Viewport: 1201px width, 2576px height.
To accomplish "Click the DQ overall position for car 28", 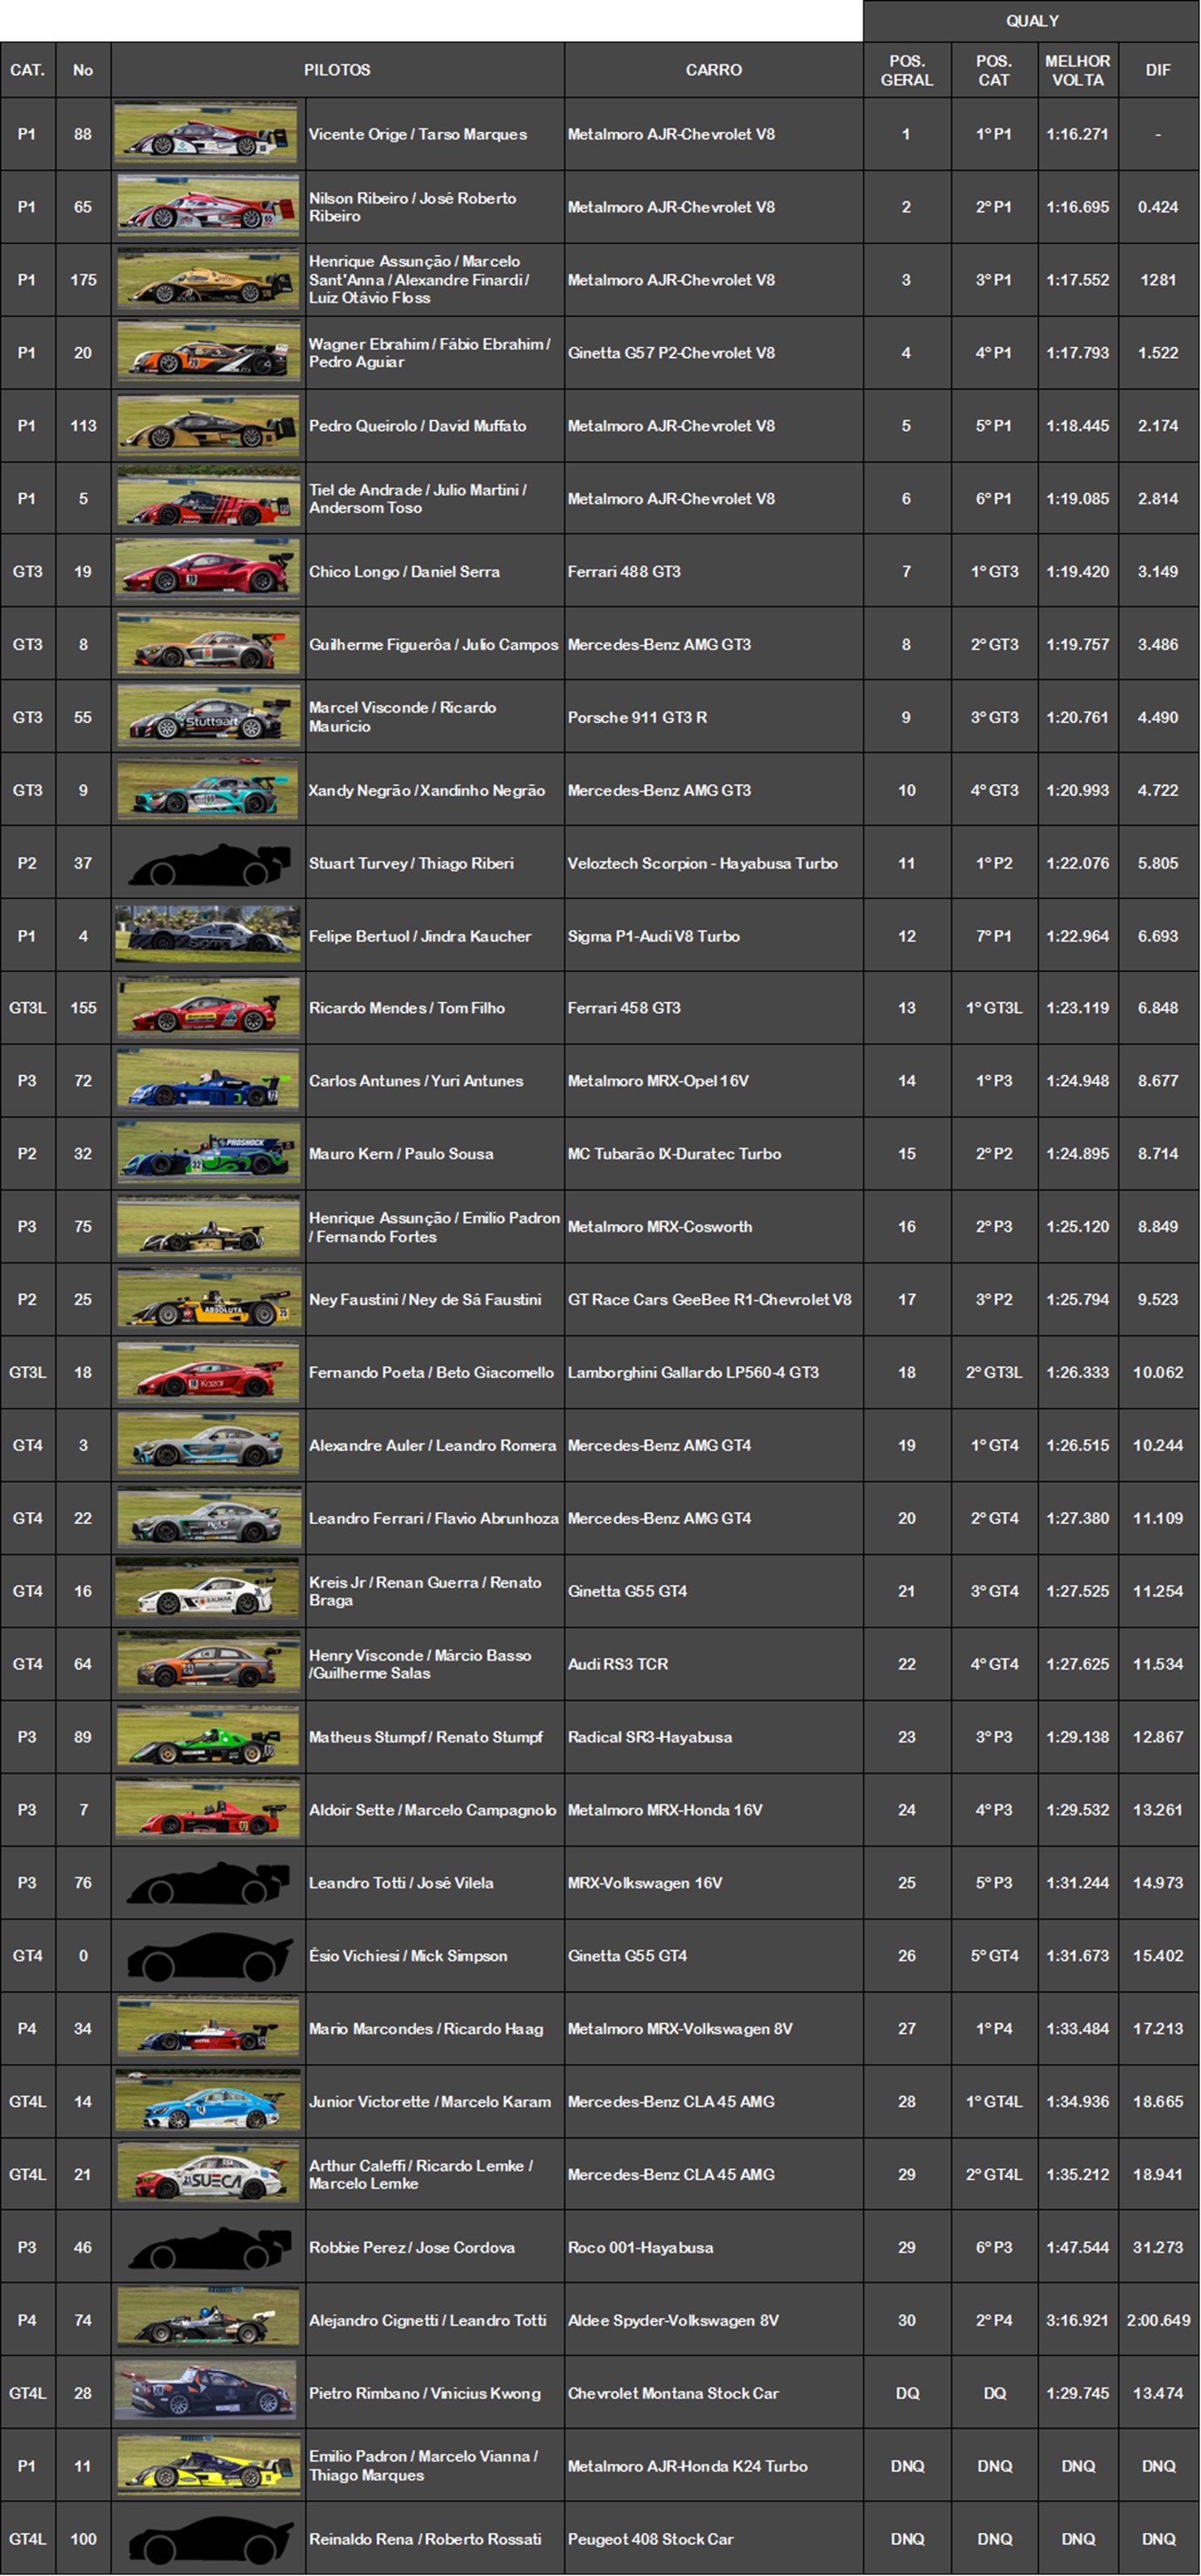I will tap(907, 2393).
